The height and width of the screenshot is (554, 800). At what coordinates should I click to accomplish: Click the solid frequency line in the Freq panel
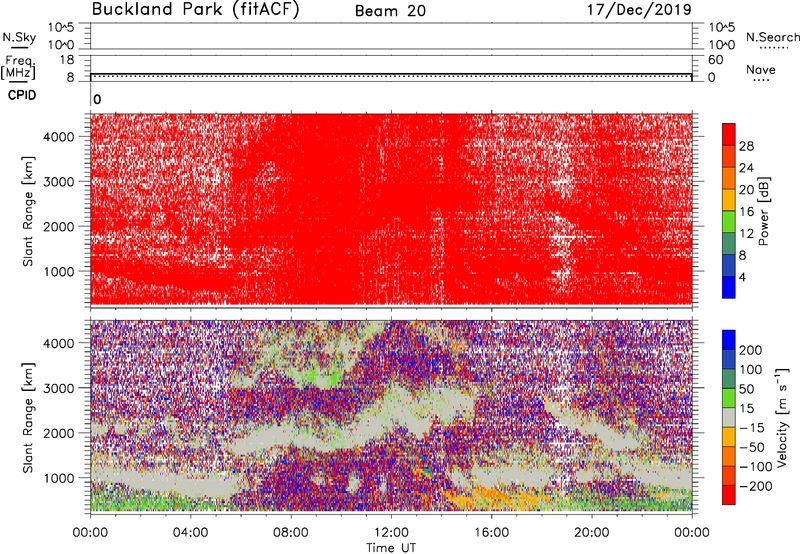pyautogui.click(x=391, y=73)
